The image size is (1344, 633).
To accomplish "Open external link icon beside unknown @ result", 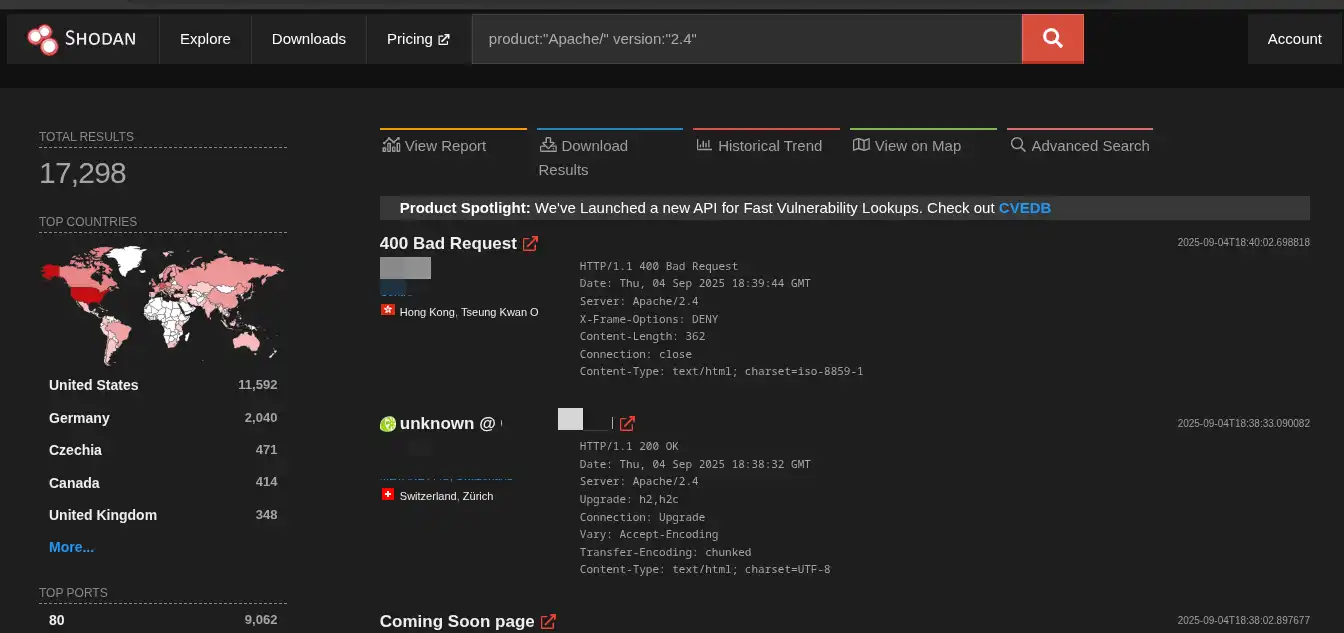I will (x=627, y=424).
